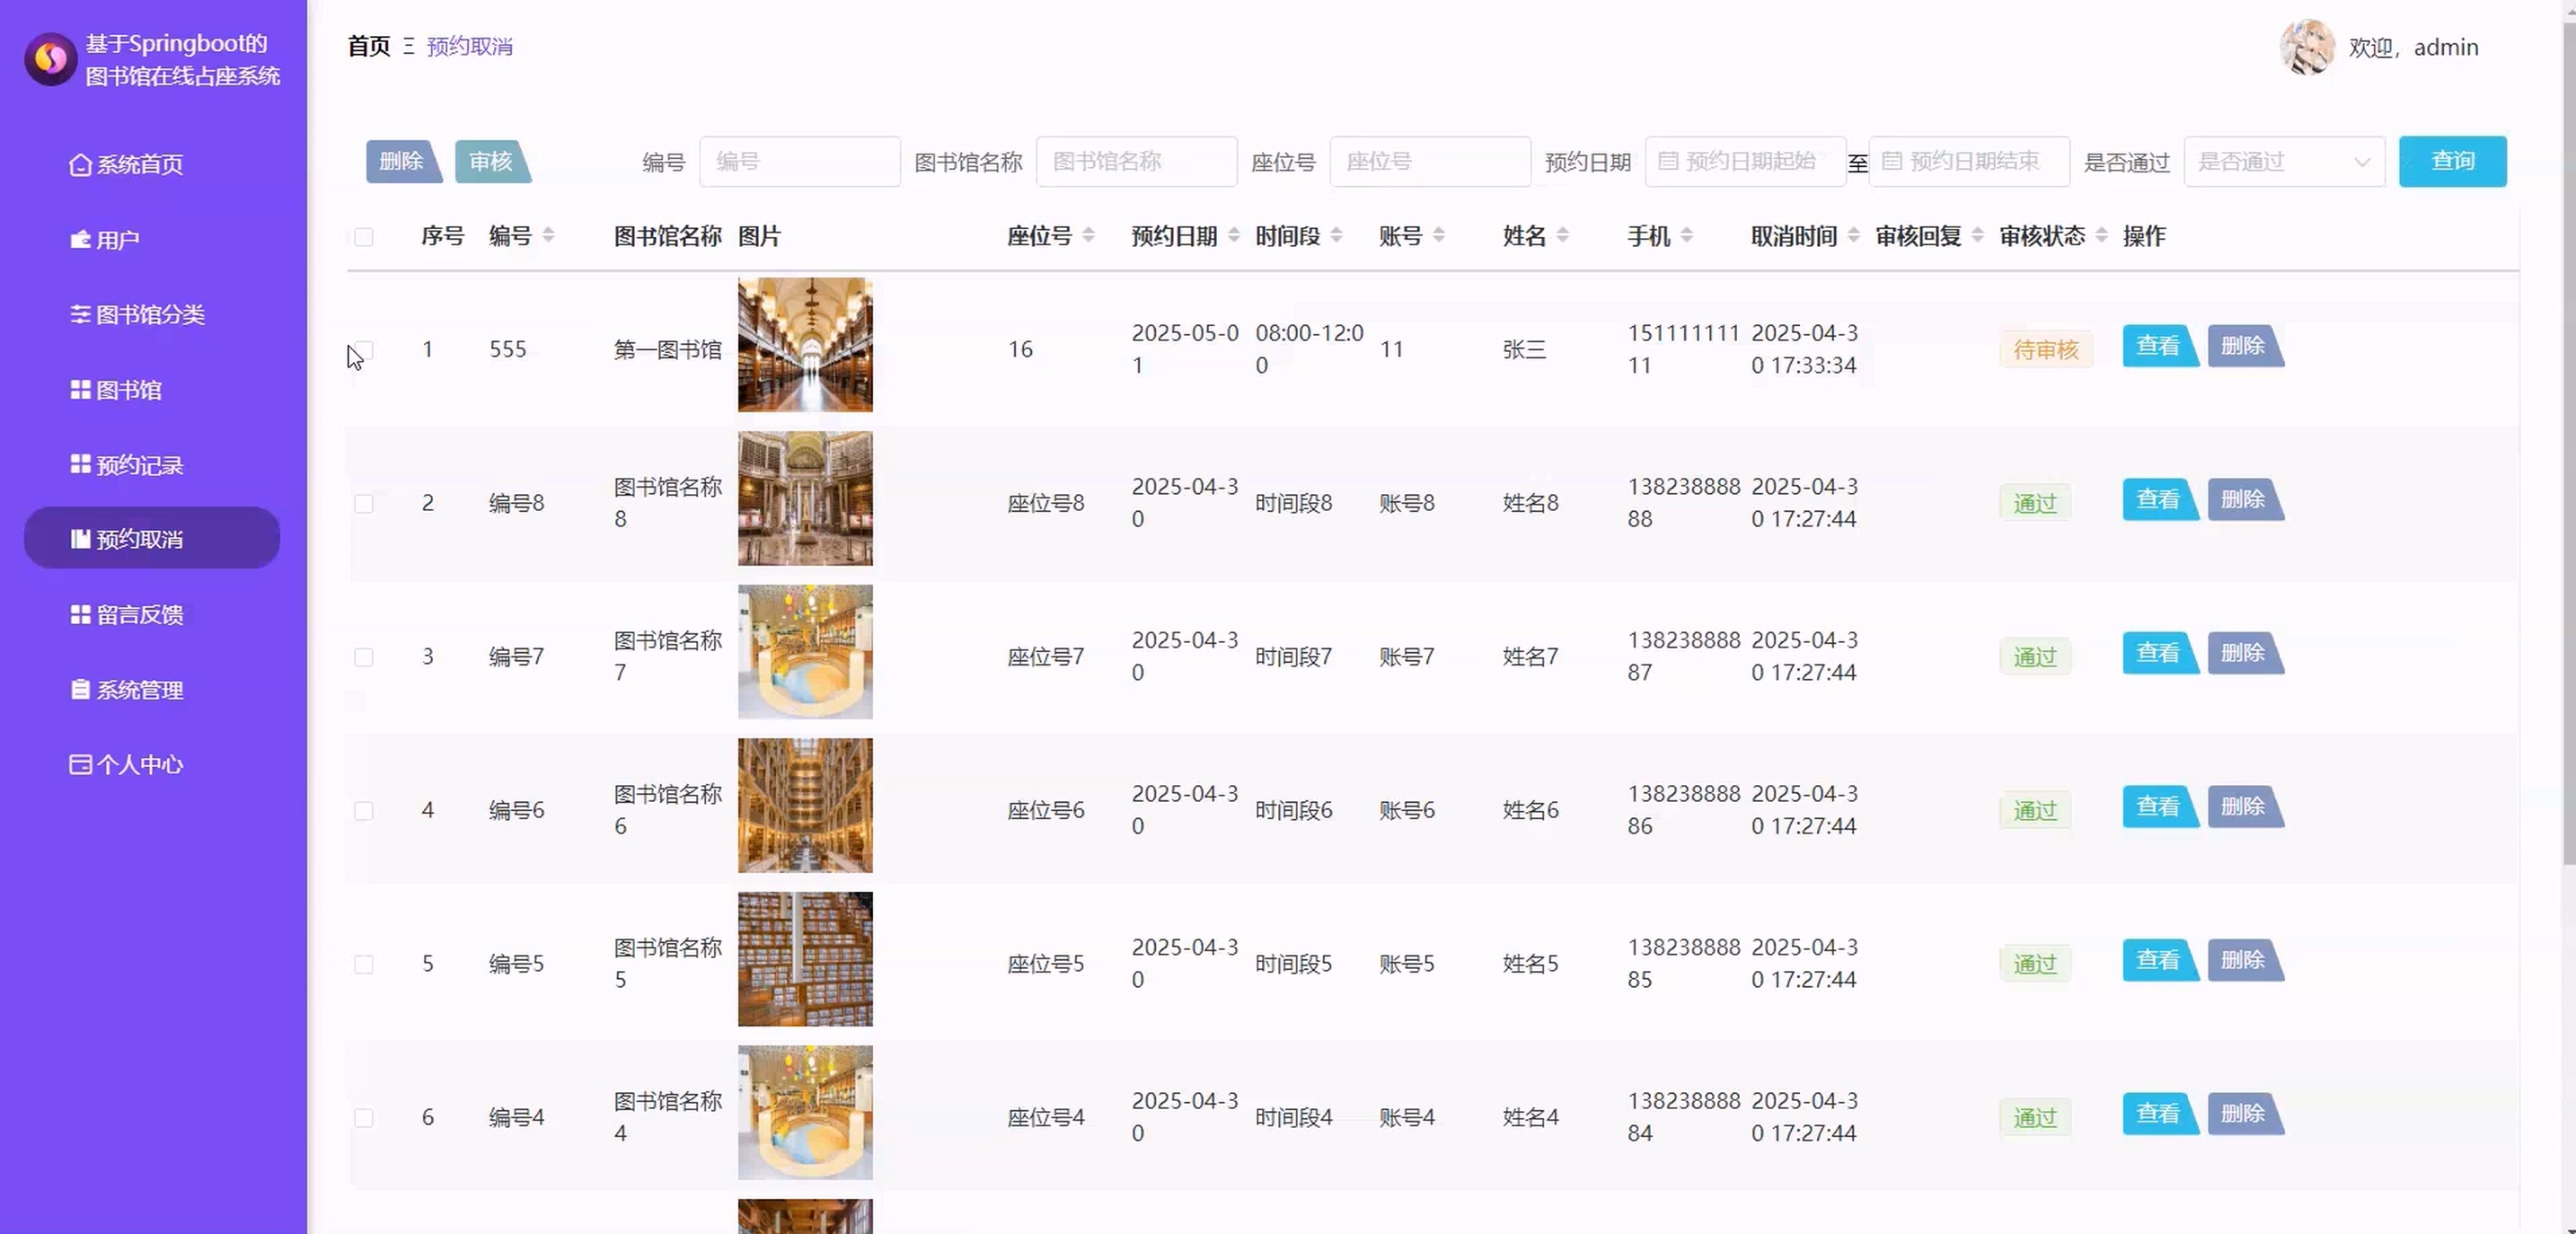Open 图书馆 in the sidebar menu
This screenshot has height=1234, width=2576.
tap(128, 390)
